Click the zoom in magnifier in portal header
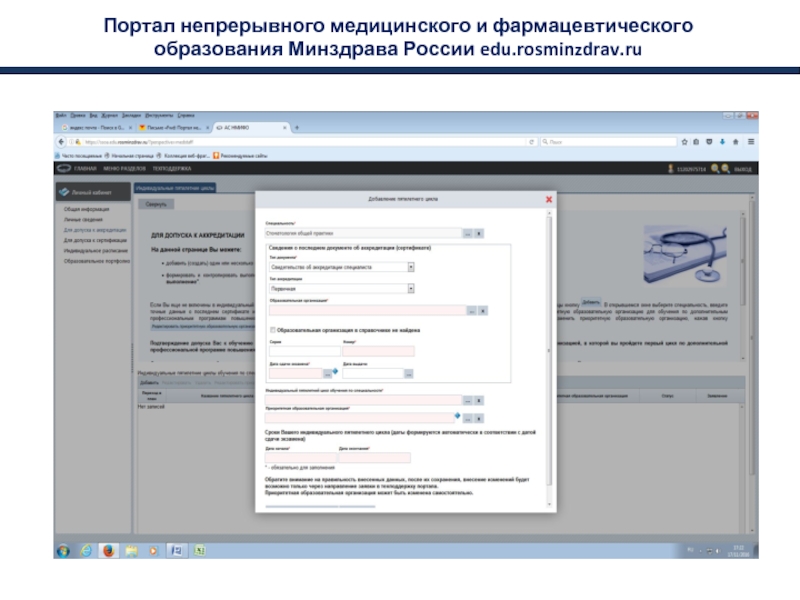Screen dimensions: 800x600 pos(715,169)
